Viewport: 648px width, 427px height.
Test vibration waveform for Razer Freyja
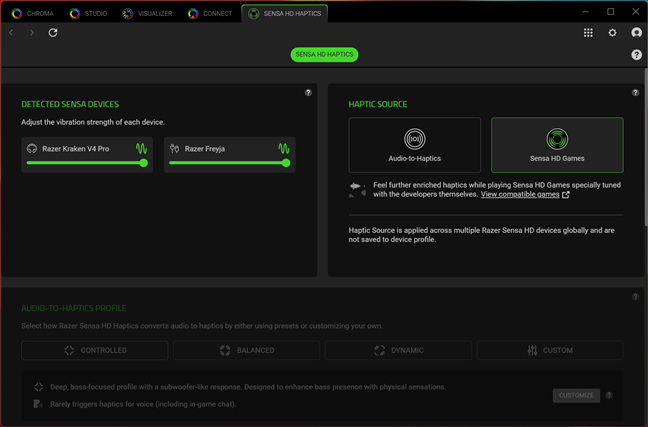[284, 149]
